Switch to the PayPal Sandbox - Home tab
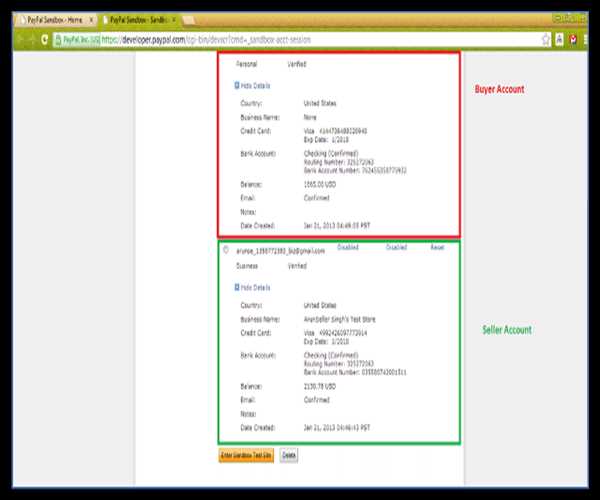Screen dimensions: 600x500 tap(50, 20)
